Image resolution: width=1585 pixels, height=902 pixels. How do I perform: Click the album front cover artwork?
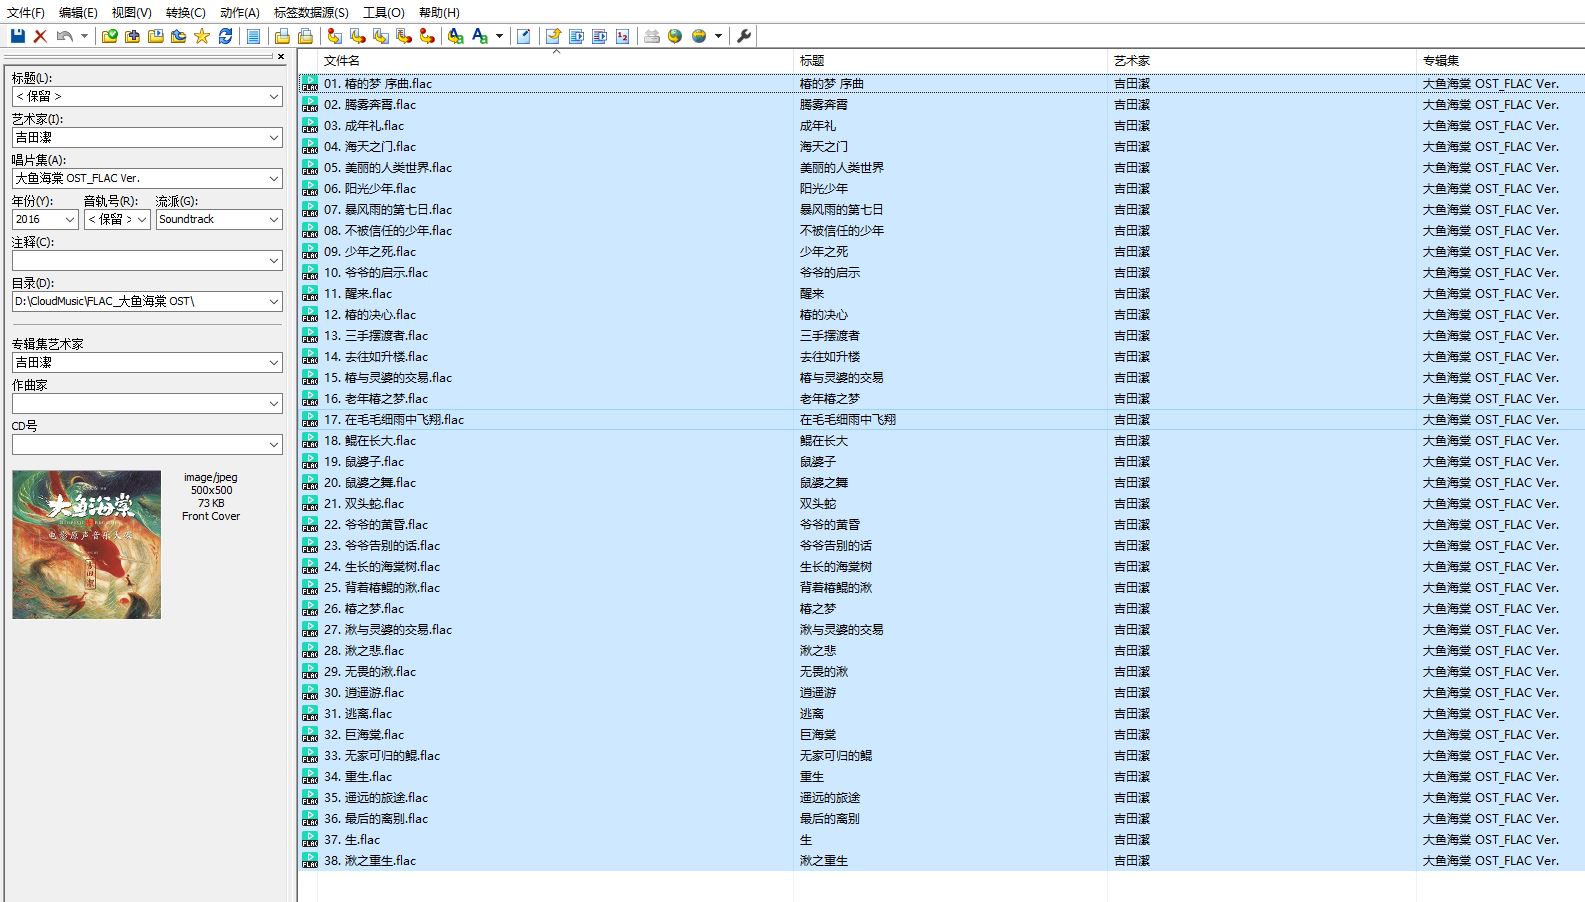click(x=86, y=545)
